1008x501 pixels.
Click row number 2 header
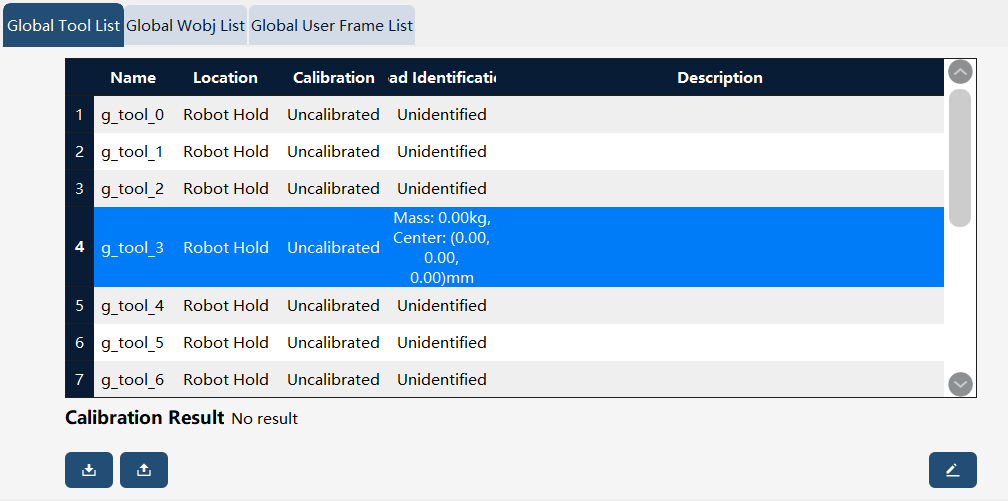click(80, 152)
